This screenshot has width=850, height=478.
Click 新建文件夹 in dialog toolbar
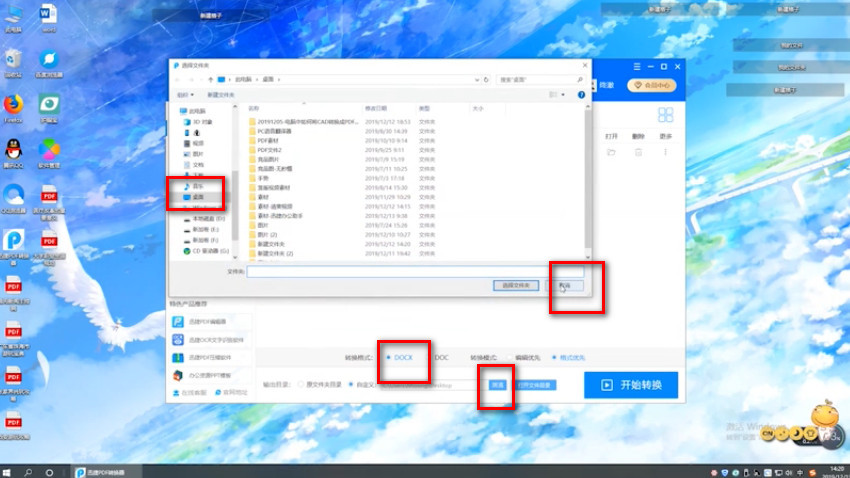(221, 95)
